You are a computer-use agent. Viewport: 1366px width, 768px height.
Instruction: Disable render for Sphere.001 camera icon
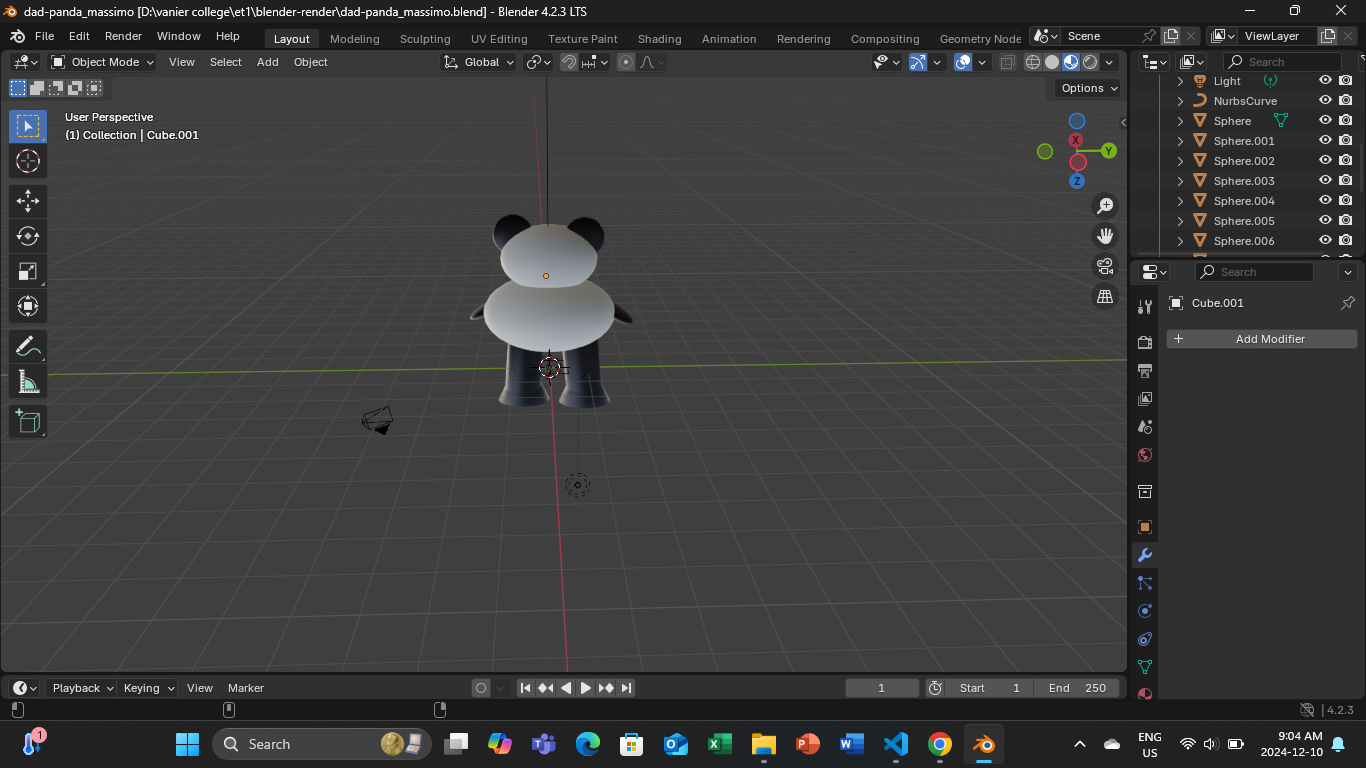tap(1346, 141)
